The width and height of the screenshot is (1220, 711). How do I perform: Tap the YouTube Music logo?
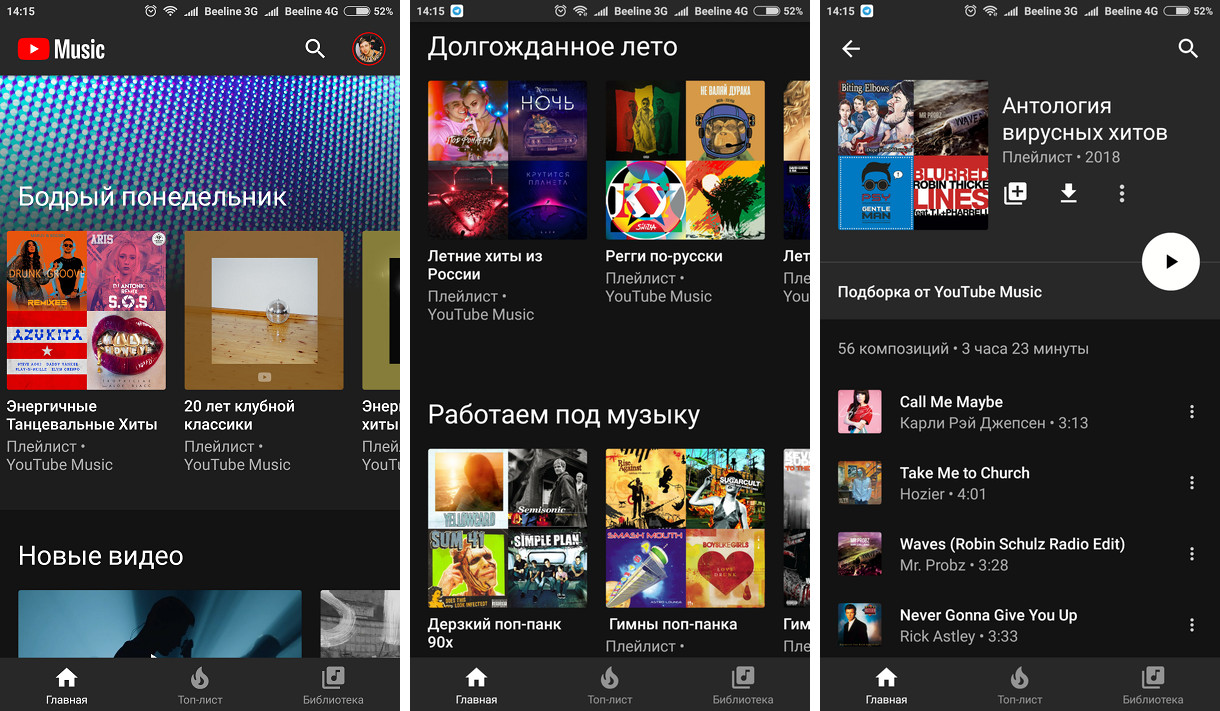[x=61, y=49]
